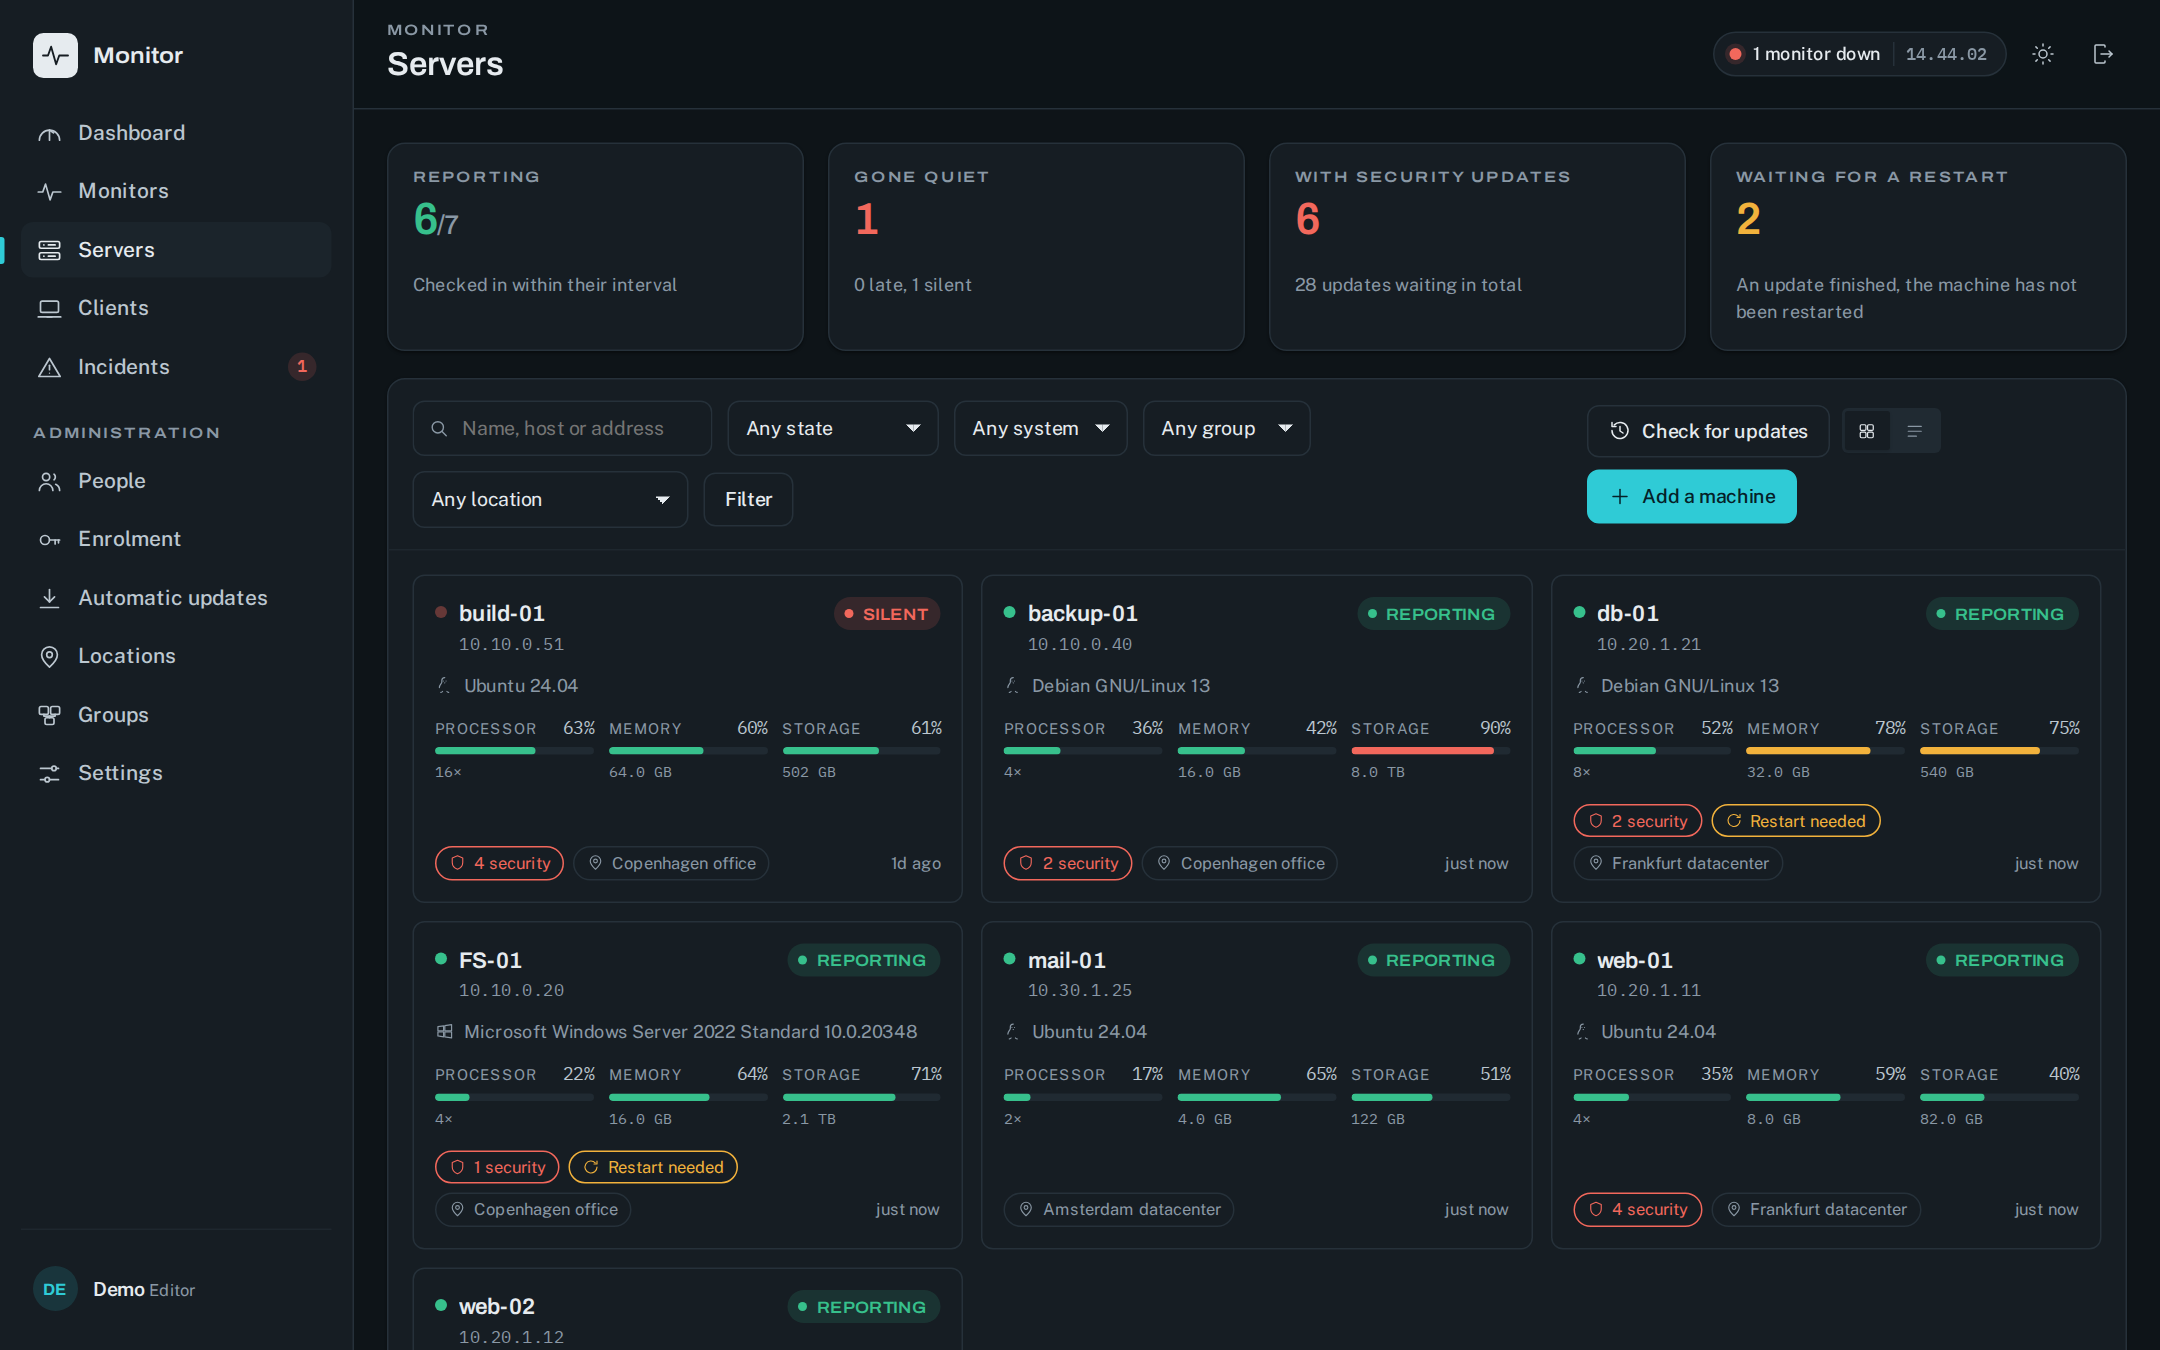Click Add a machine button
The width and height of the screenshot is (2160, 1350).
pos(1692,496)
